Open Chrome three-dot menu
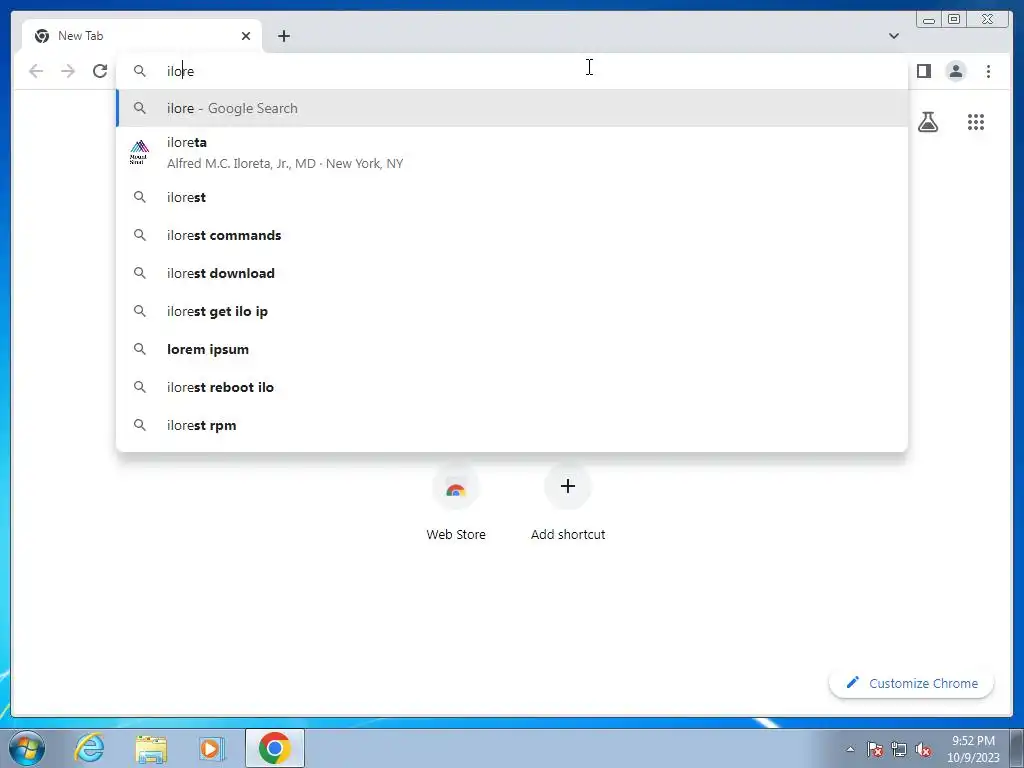 point(988,71)
